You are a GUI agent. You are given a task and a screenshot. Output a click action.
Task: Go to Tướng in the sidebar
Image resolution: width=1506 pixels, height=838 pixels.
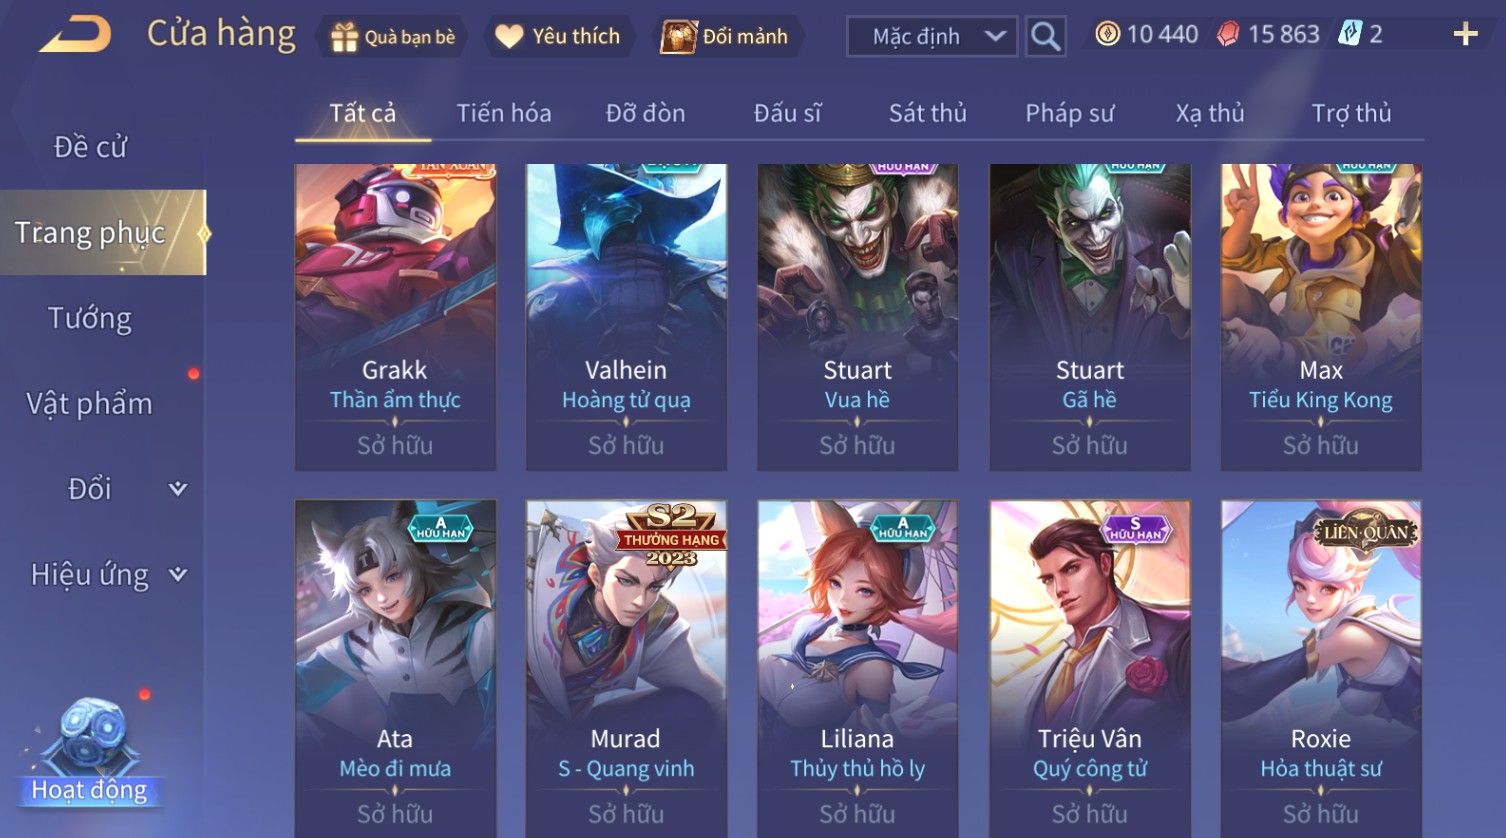(x=90, y=318)
